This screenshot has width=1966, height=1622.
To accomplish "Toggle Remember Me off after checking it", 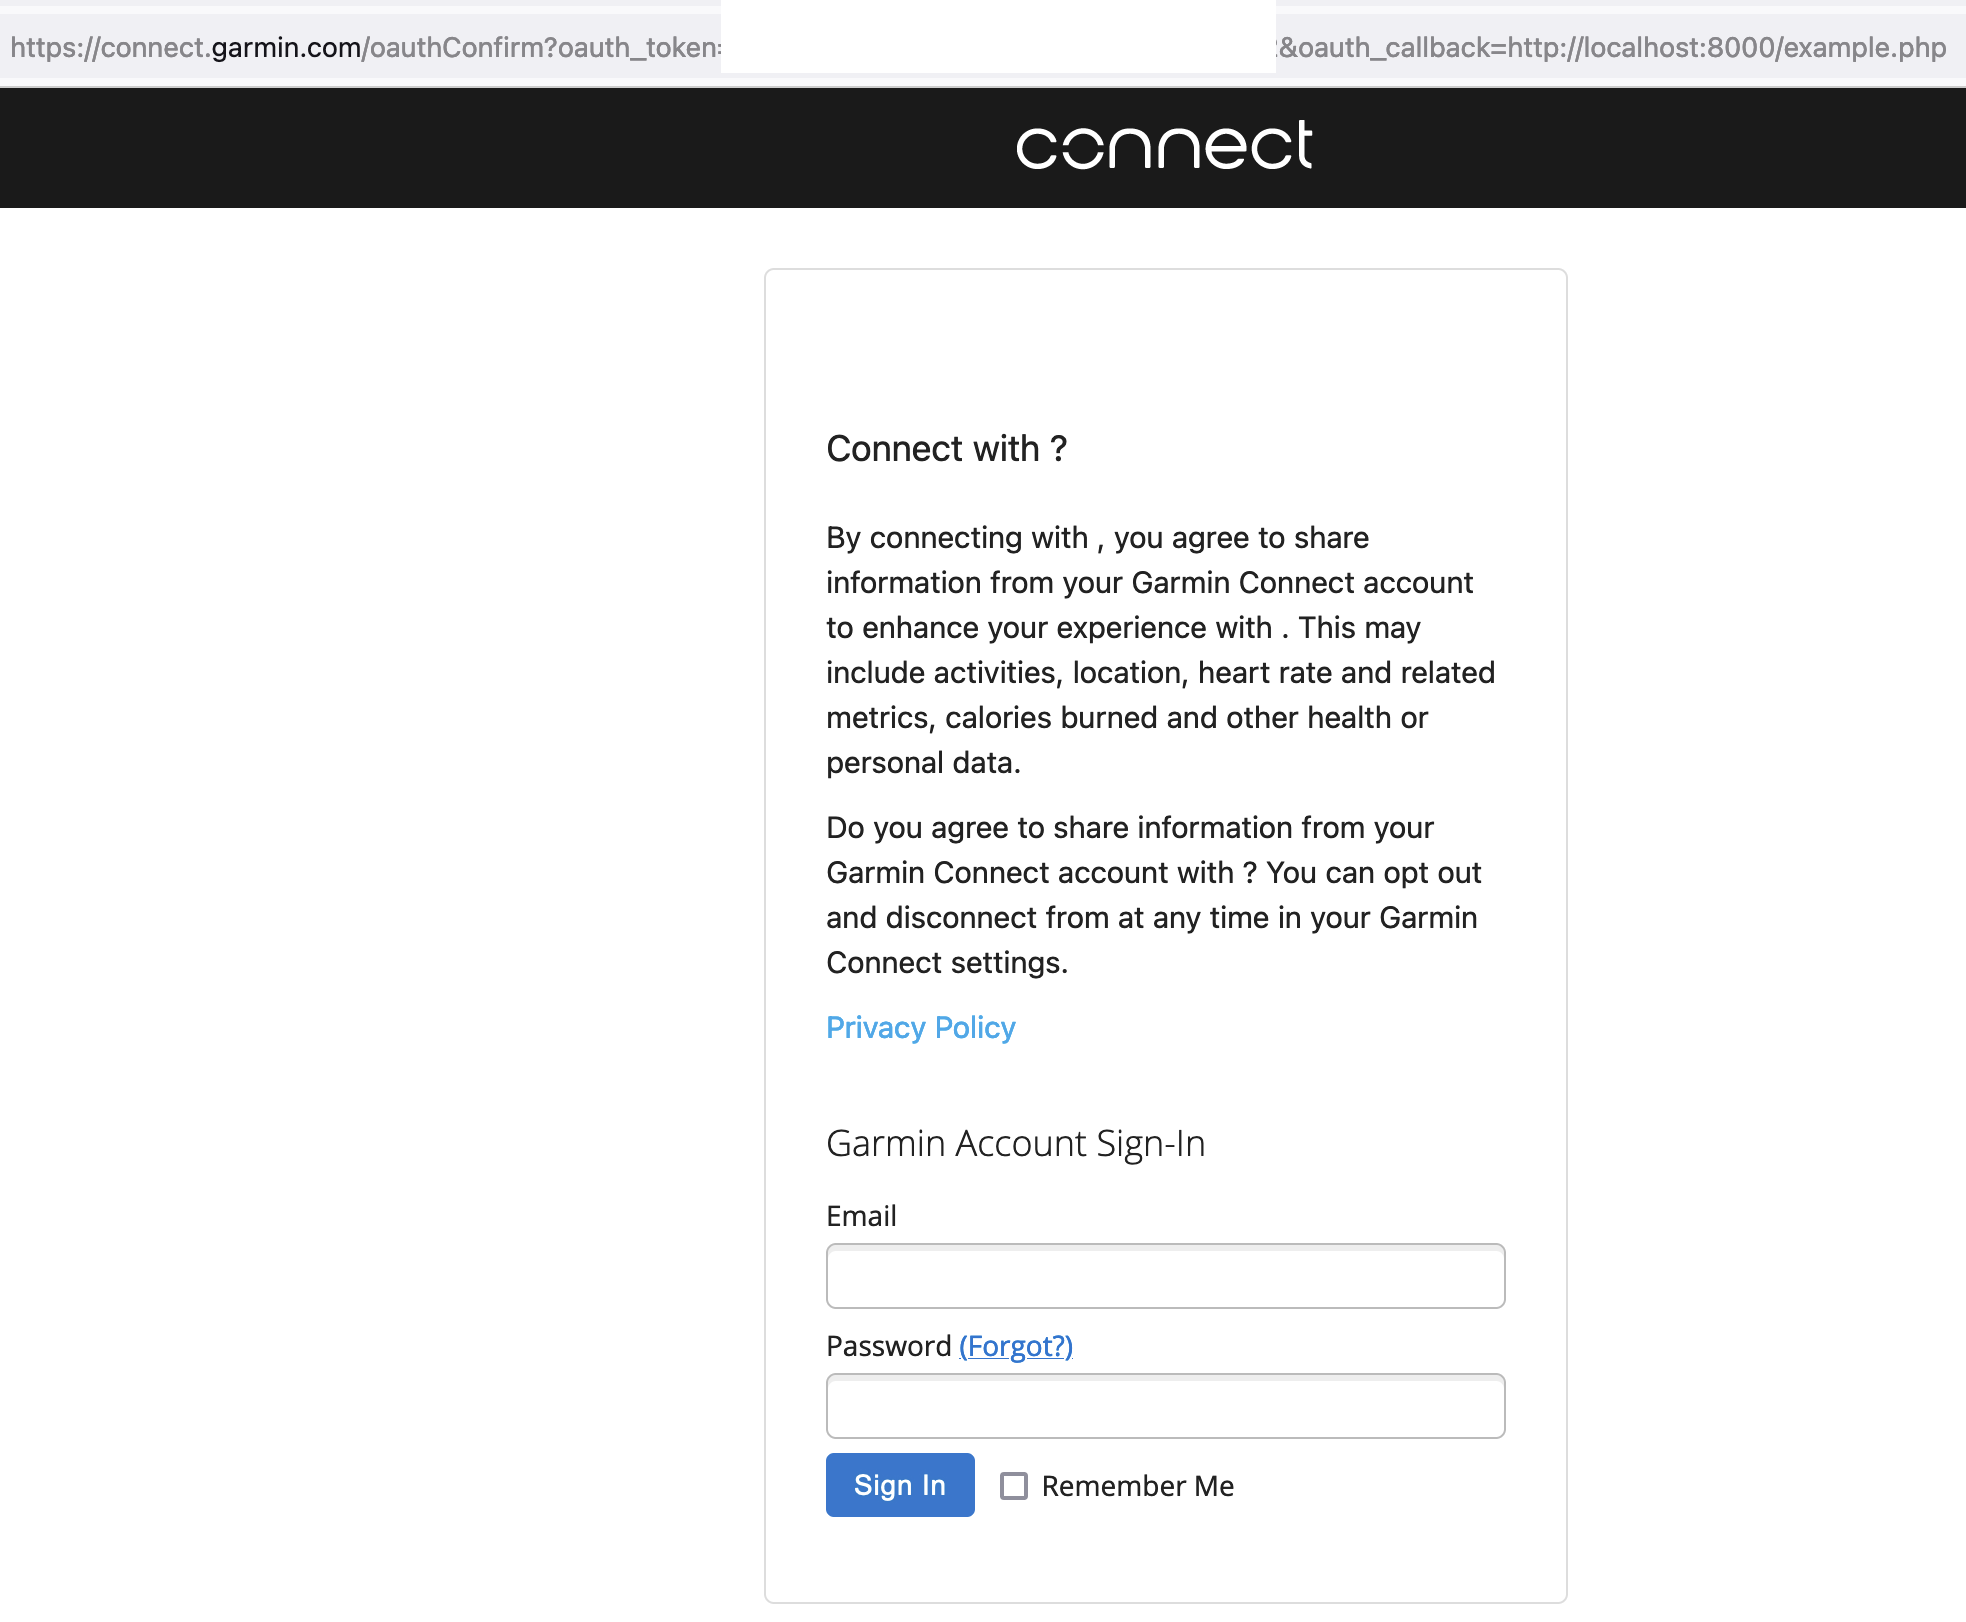I will tap(1014, 1486).
